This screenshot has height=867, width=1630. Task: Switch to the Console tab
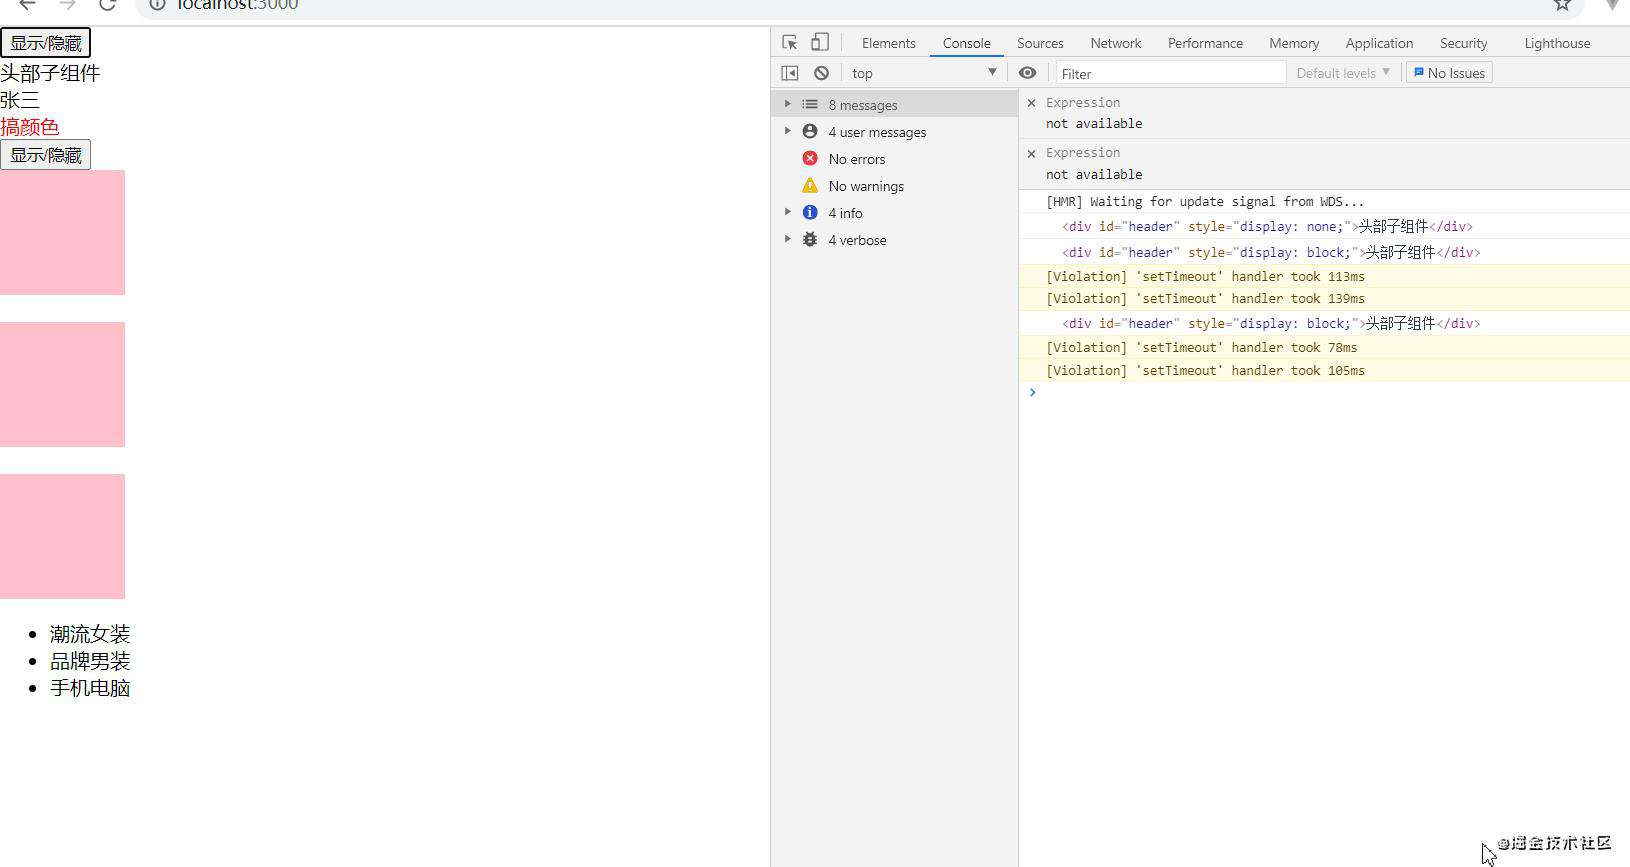click(x=966, y=43)
